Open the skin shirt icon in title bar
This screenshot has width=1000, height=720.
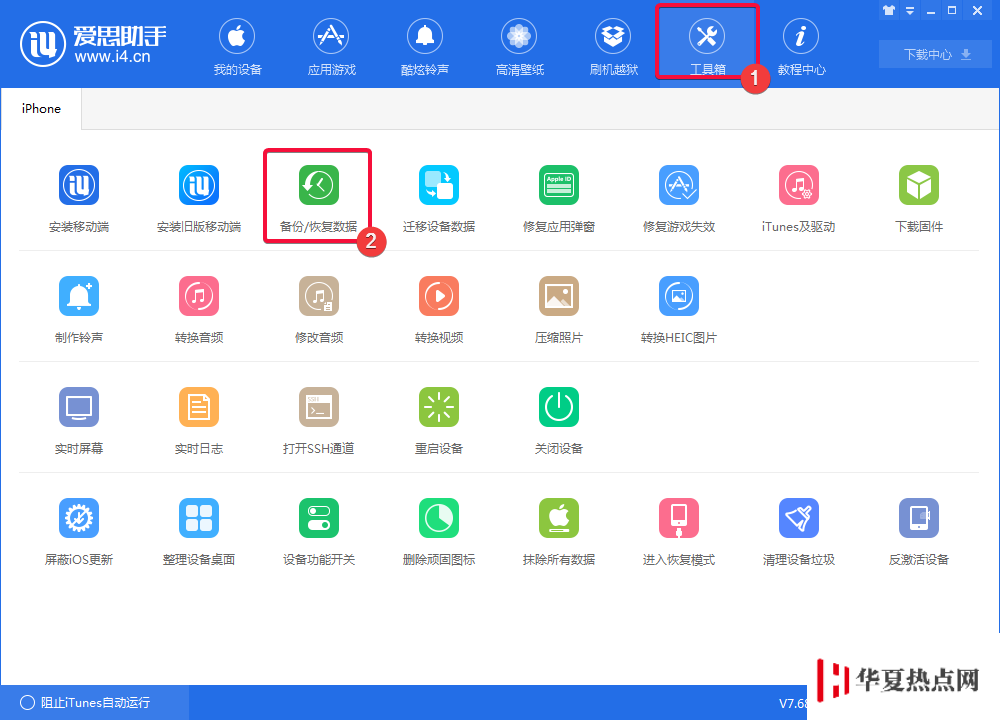[889, 10]
